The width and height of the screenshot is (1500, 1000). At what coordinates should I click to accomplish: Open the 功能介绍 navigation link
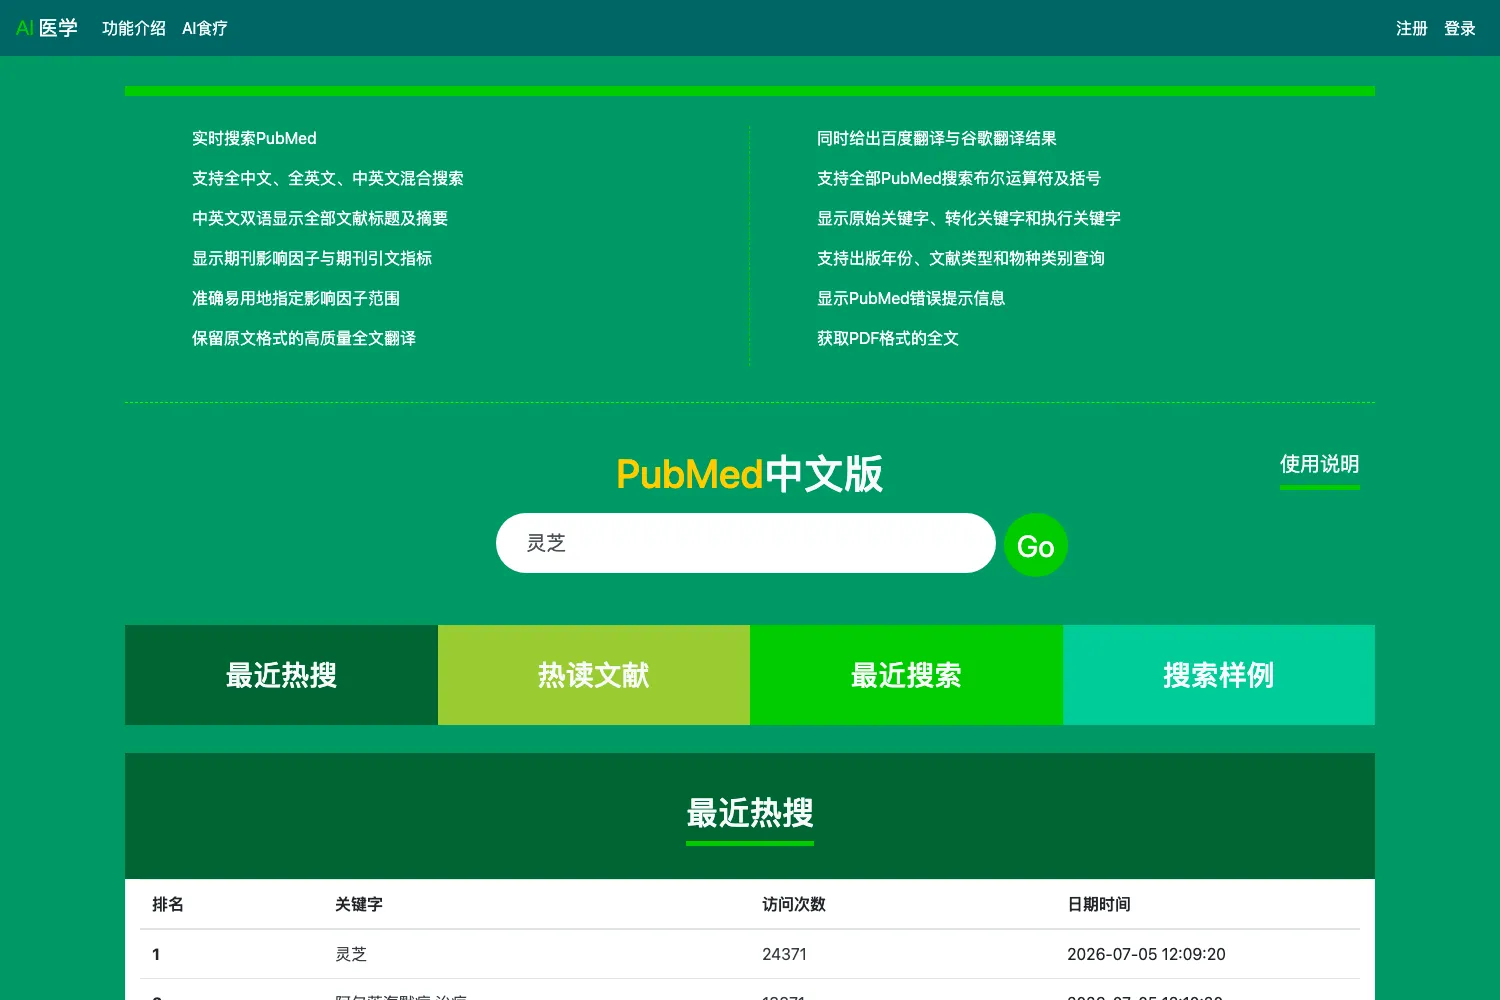click(134, 28)
